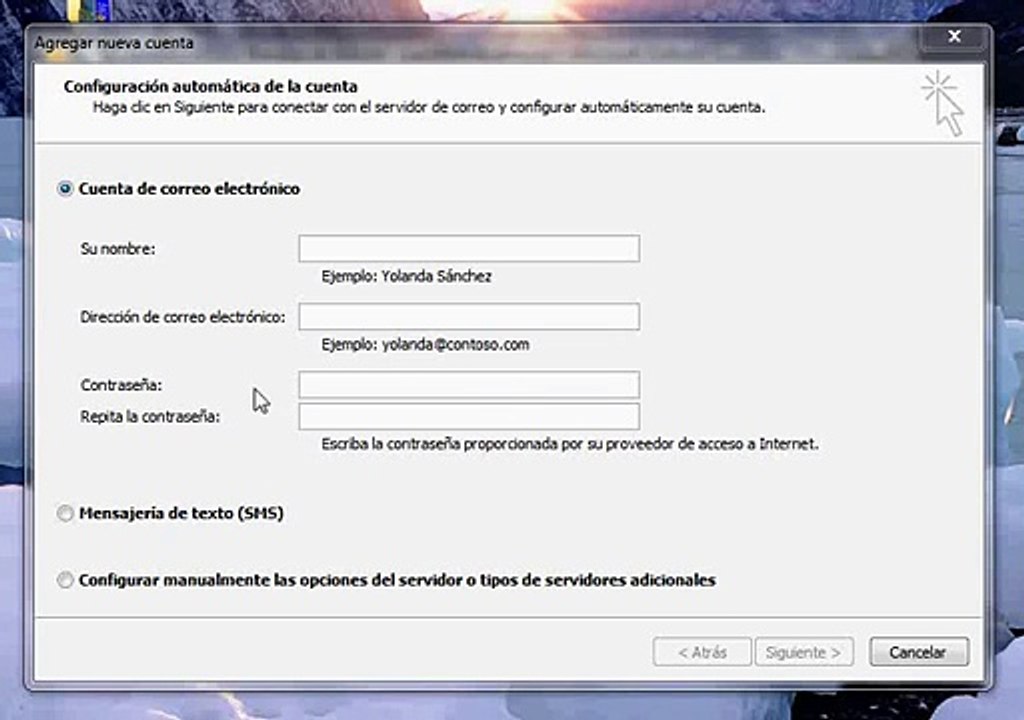The width and height of the screenshot is (1024, 720).
Task: Click the 'Configuración automática de la cuenta' heading
Action: coord(210,86)
